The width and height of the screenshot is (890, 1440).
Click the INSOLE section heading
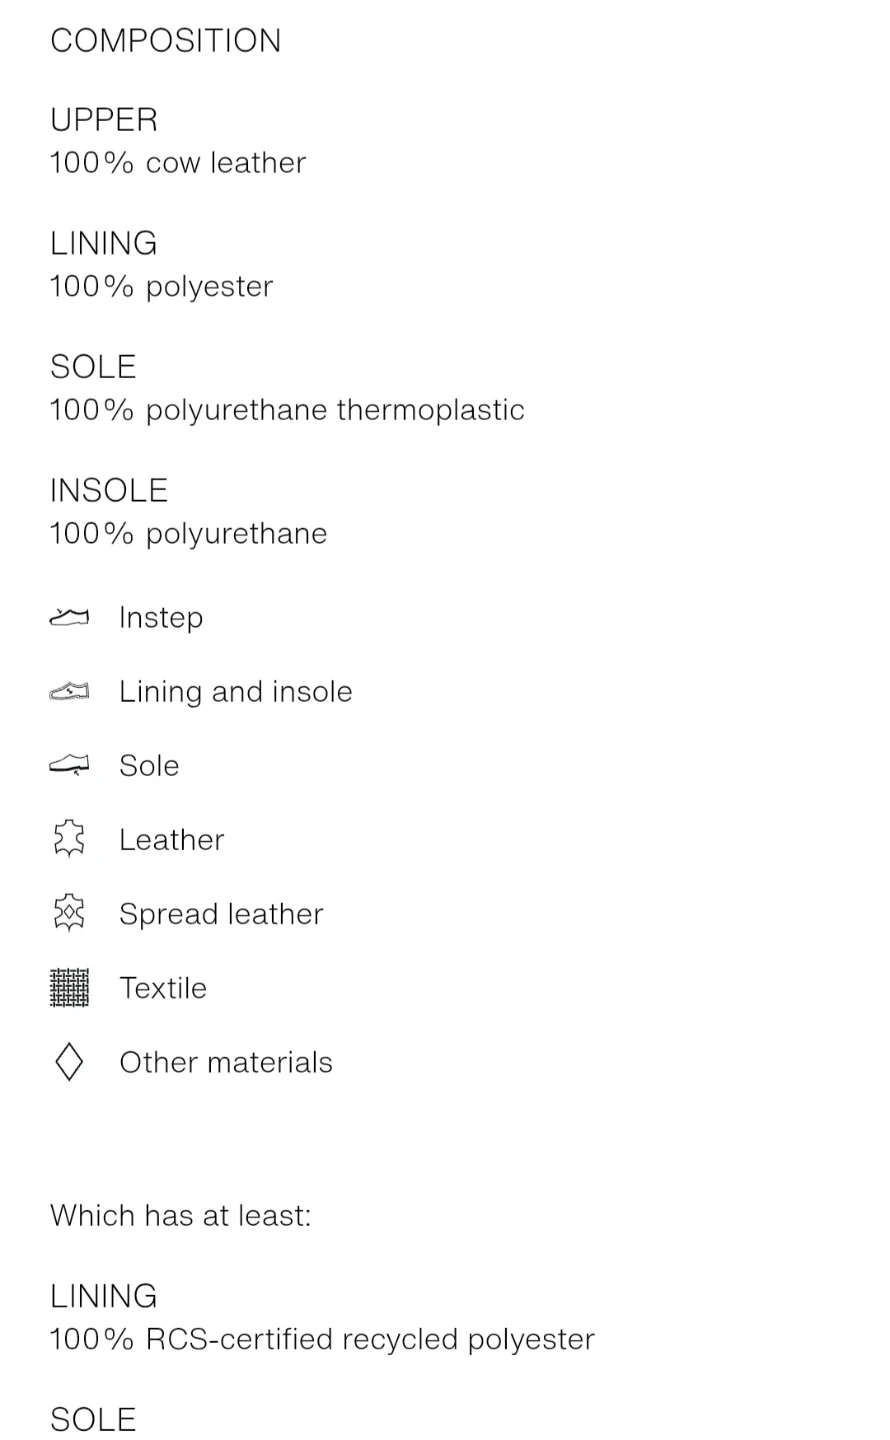point(109,490)
